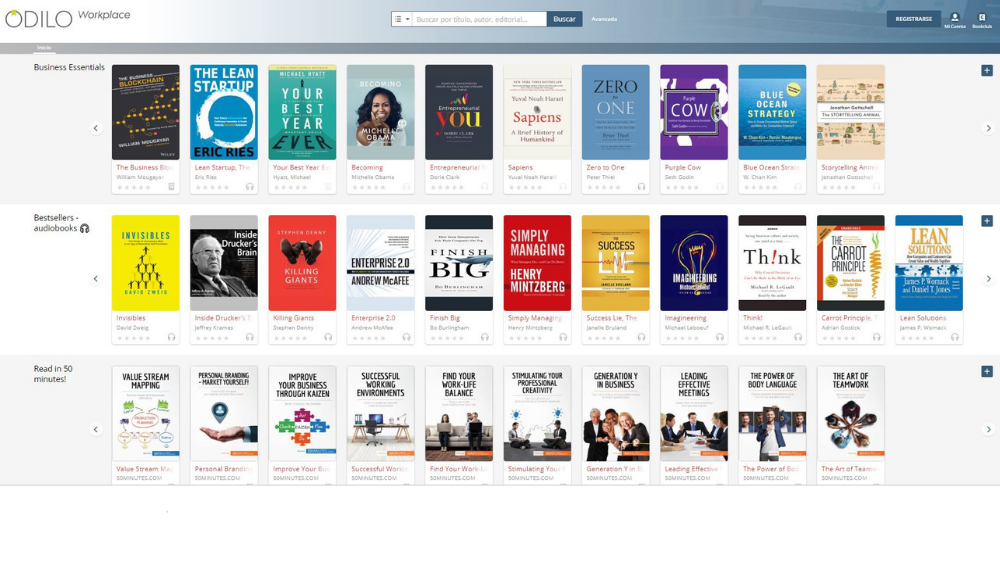Open the Business Essentials section heading
The height and width of the screenshot is (565, 1000).
click(69, 67)
